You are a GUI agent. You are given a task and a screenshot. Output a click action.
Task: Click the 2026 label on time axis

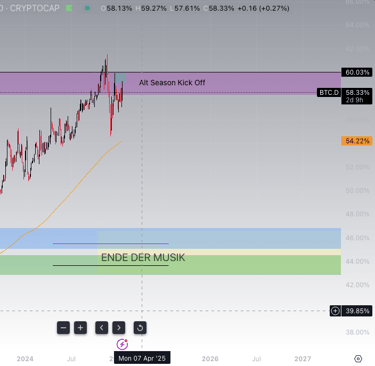[x=210, y=359]
